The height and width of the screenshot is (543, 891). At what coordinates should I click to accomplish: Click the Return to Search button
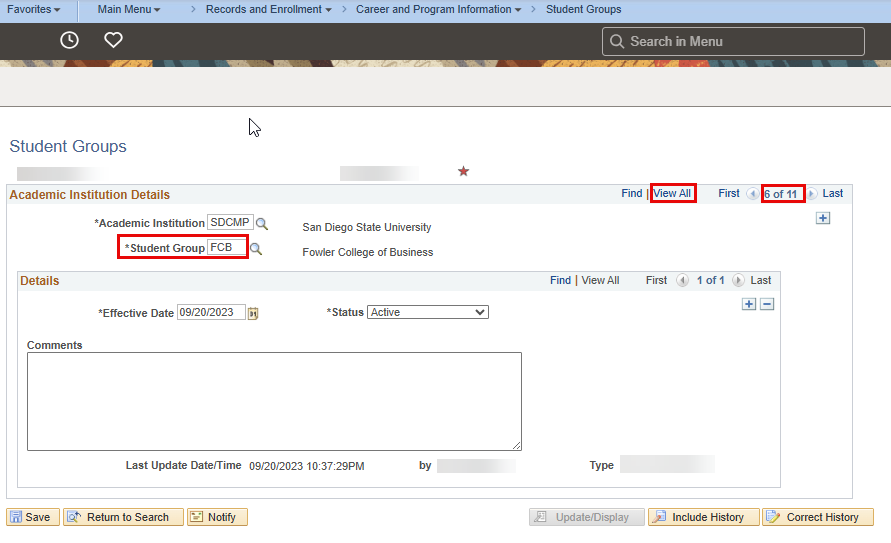tap(123, 517)
